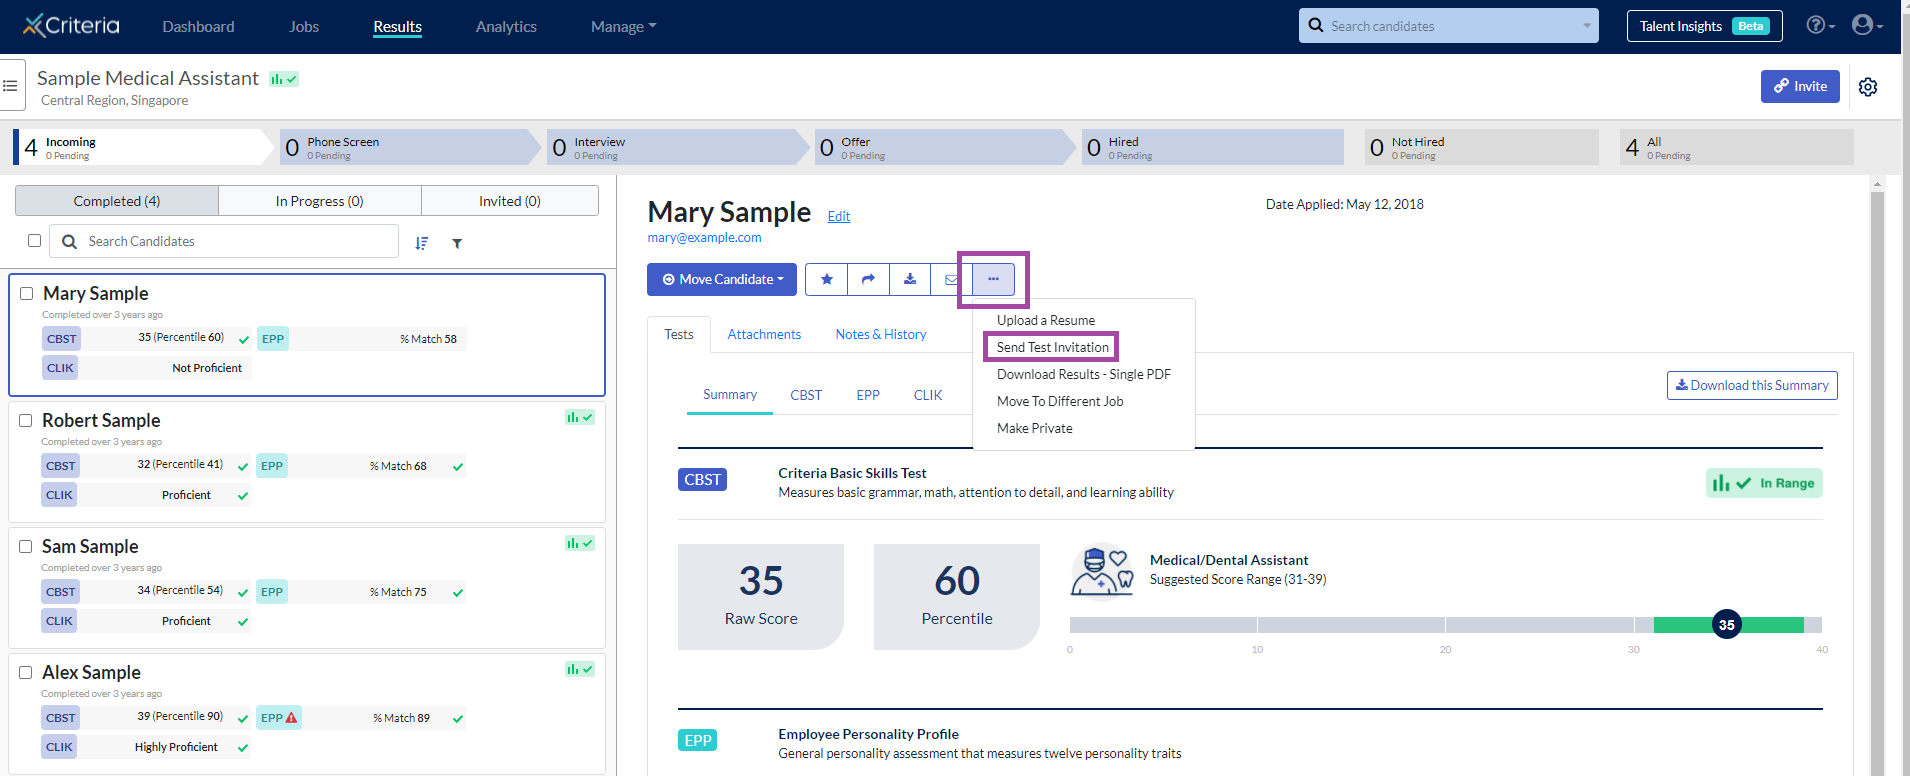Click Sam Sample's in-range indicator icon
The width and height of the screenshot is (1910, 776).
[x=580, y=543]
